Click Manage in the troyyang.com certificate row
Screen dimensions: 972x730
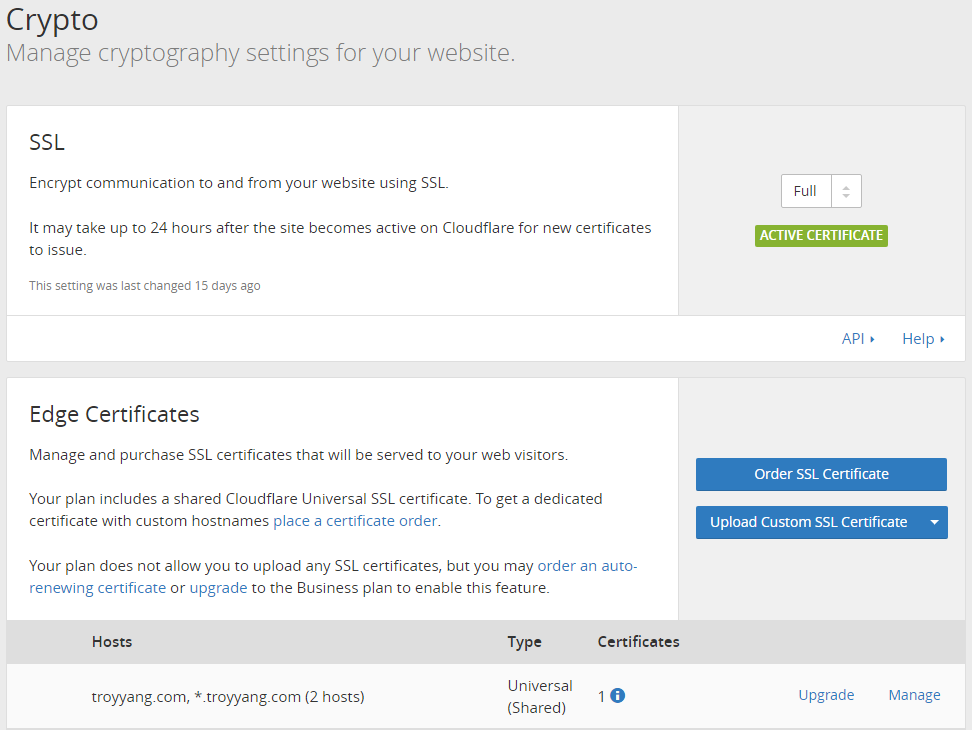click(914, 695)
